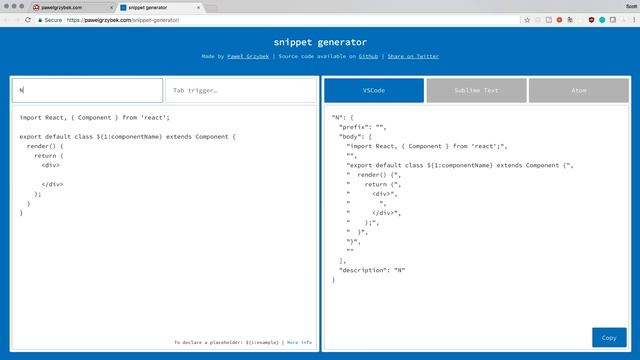Click the Share on Twitter link
This screenshot has height=360, width=640.
[413, 56]
